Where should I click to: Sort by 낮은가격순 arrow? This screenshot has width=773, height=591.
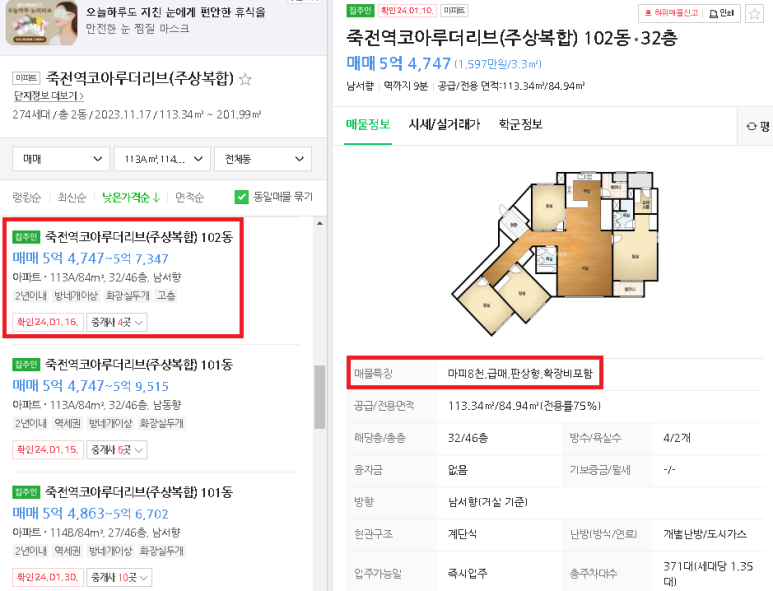point(156,198)
